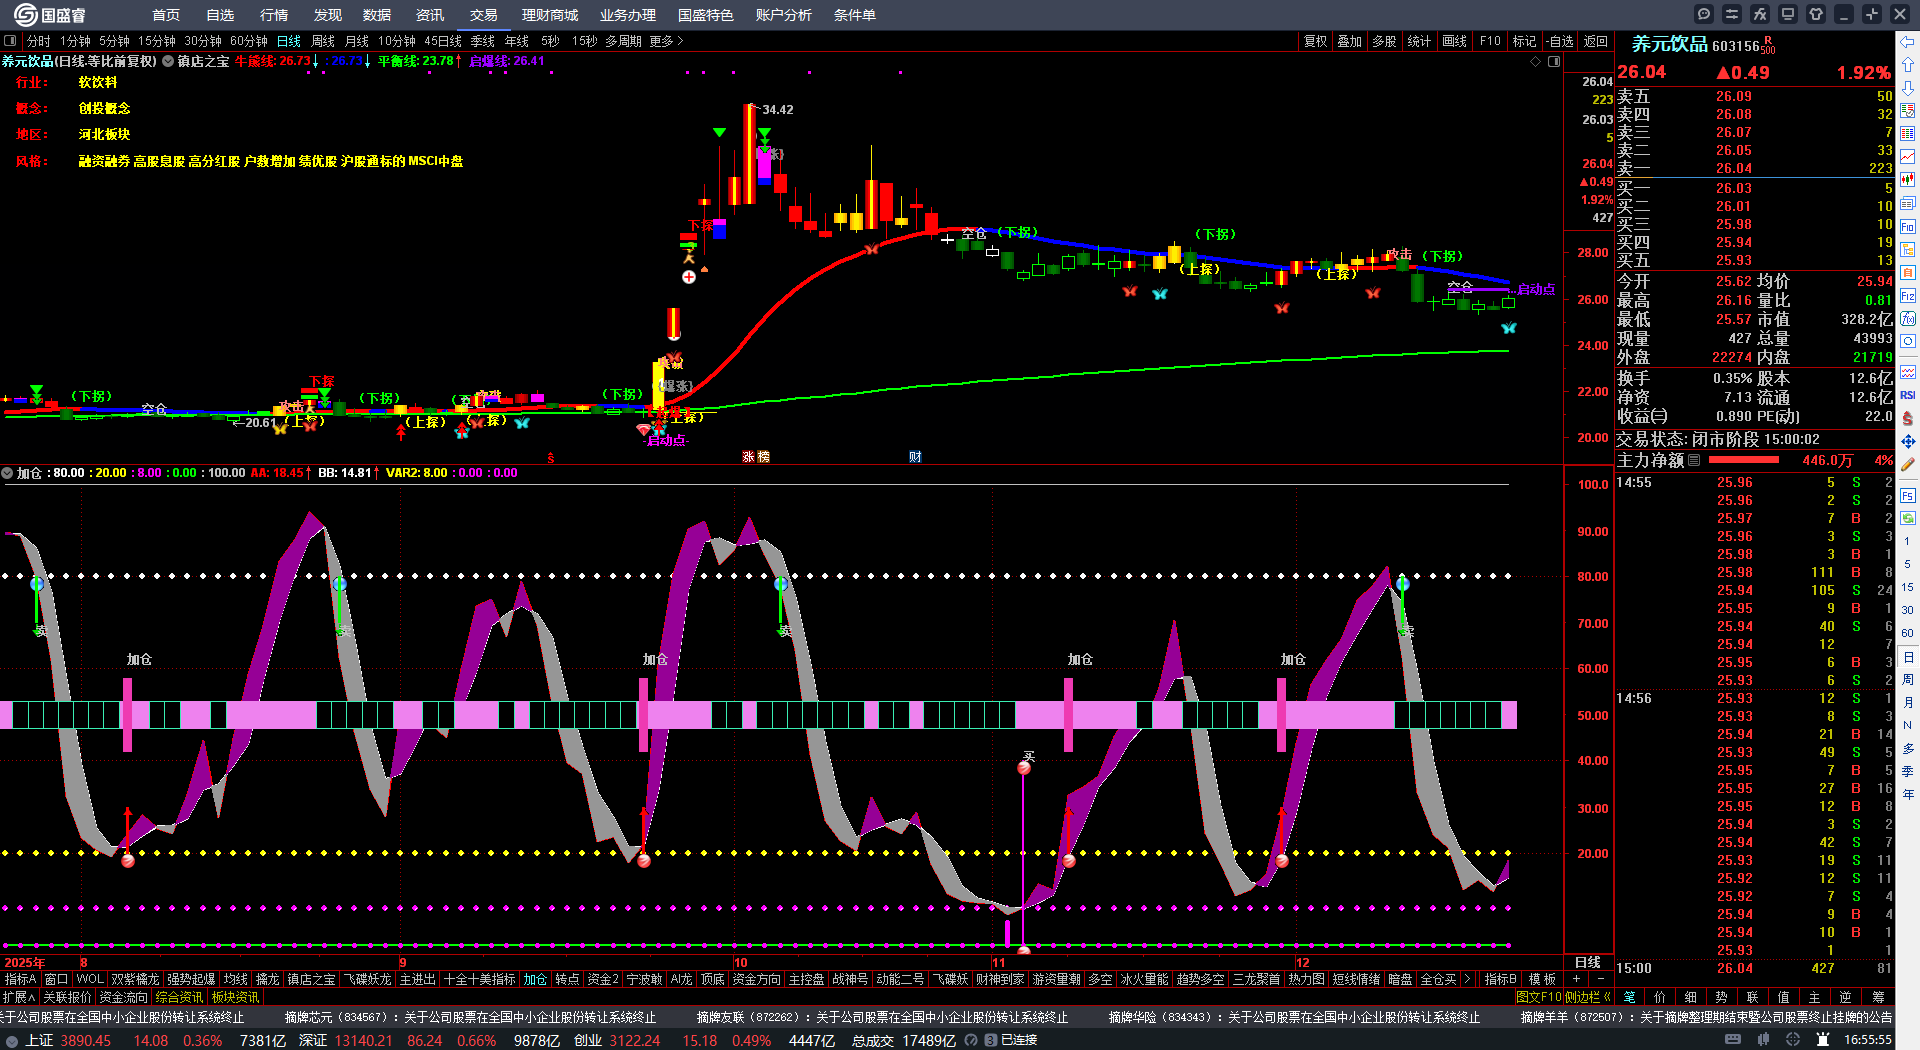Viewport: 1920px width, 1050px height.
Task: Select the pencil drawing tool icon
Action: [x=1908, y=464]
